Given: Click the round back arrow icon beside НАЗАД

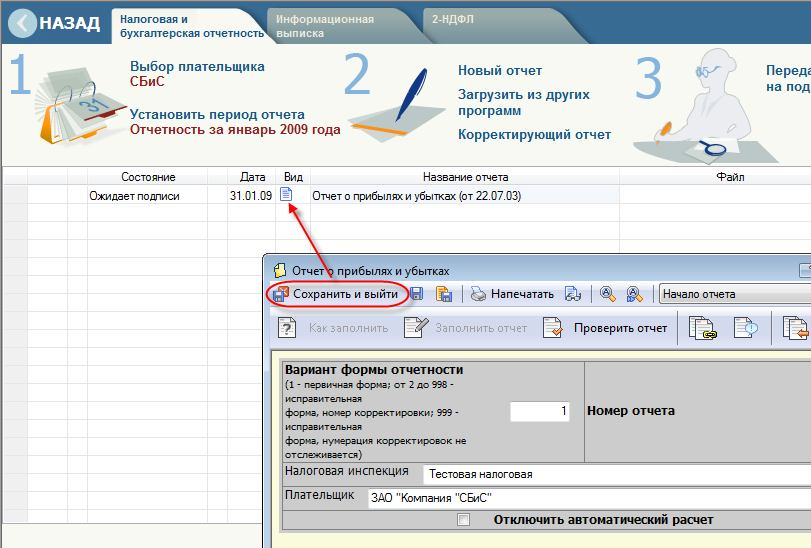Looking at the screenshot, I should click(23, 24).
